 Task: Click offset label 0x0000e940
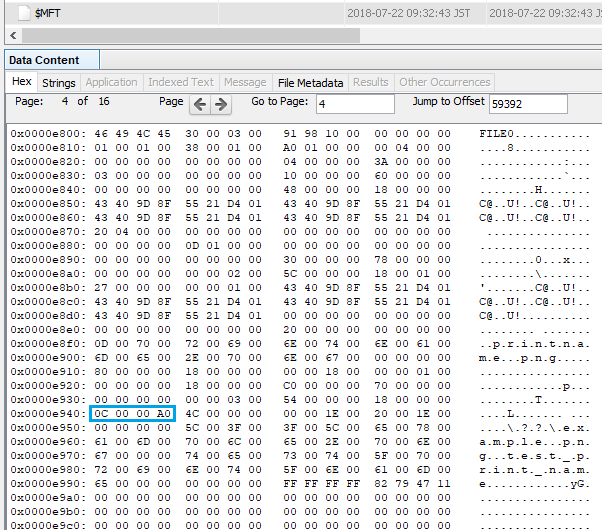coord(48,414)
